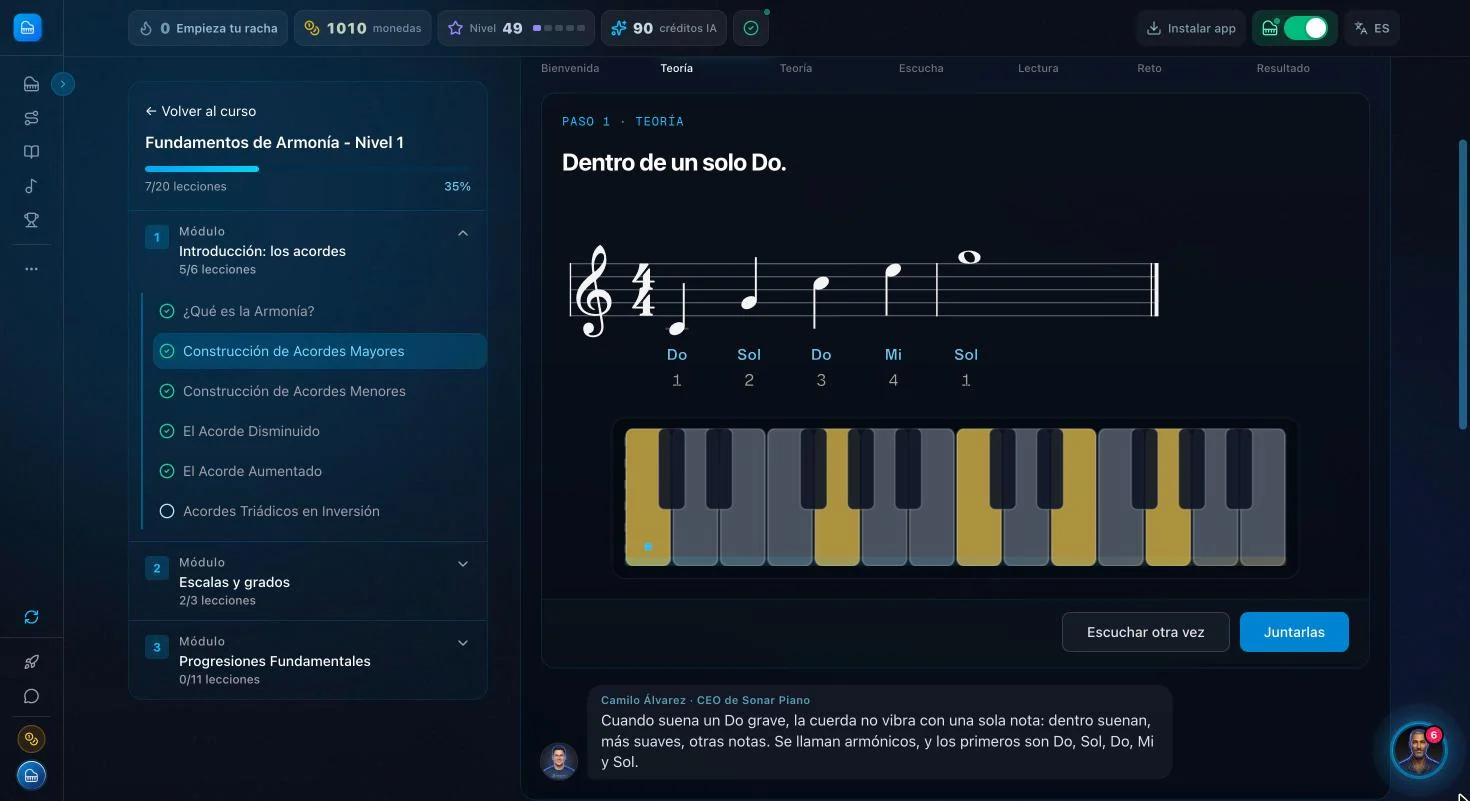Click the 35% progress text
This screenshot has width=1470, height=801.
point(457,187)
